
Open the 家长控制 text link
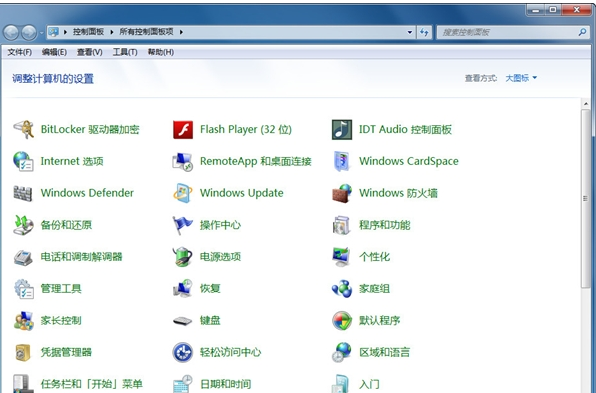61,320
